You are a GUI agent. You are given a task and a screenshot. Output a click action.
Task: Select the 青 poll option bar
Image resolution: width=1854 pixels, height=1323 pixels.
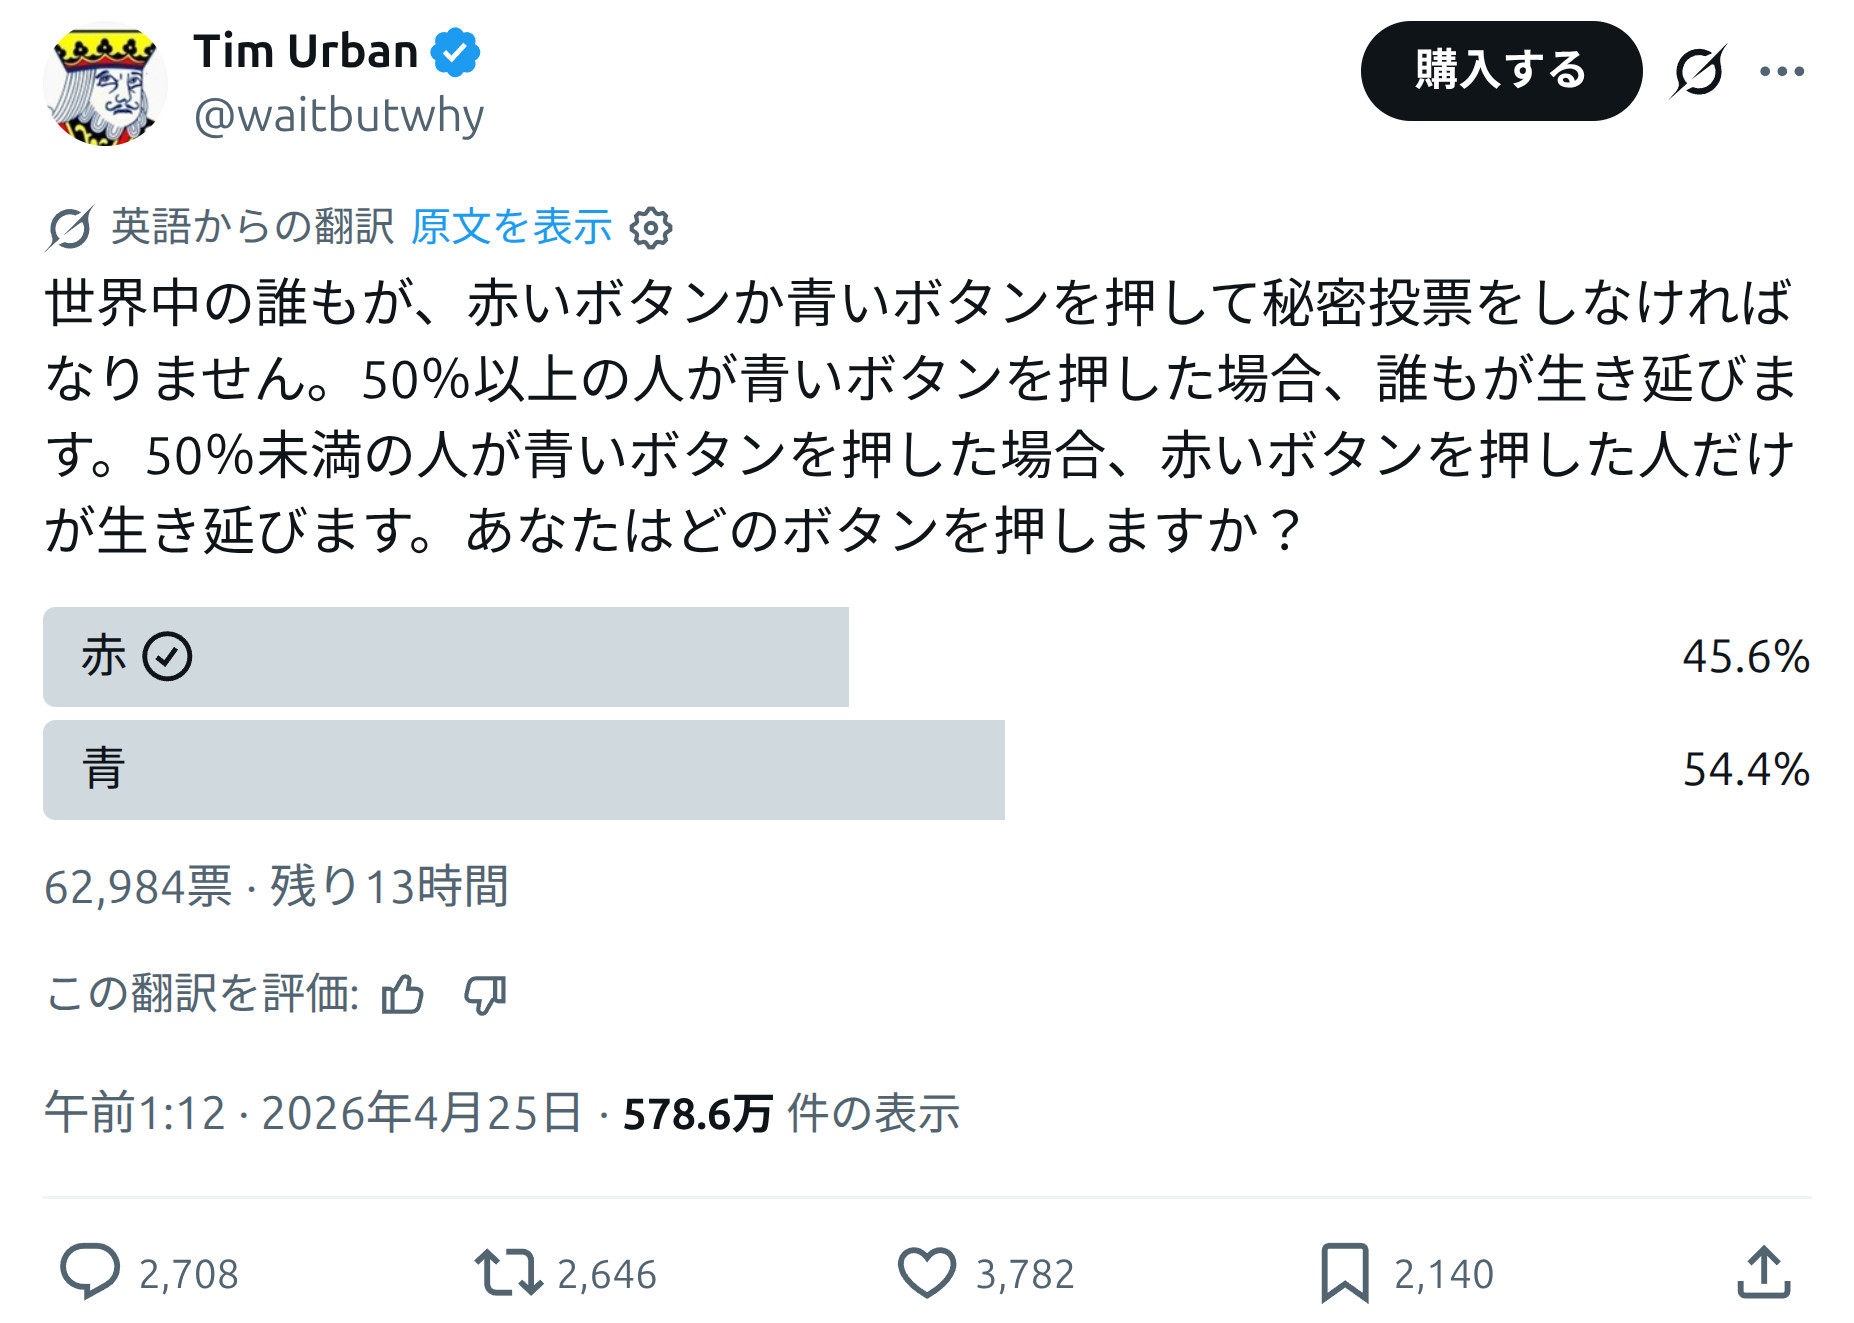click(523, 770)
